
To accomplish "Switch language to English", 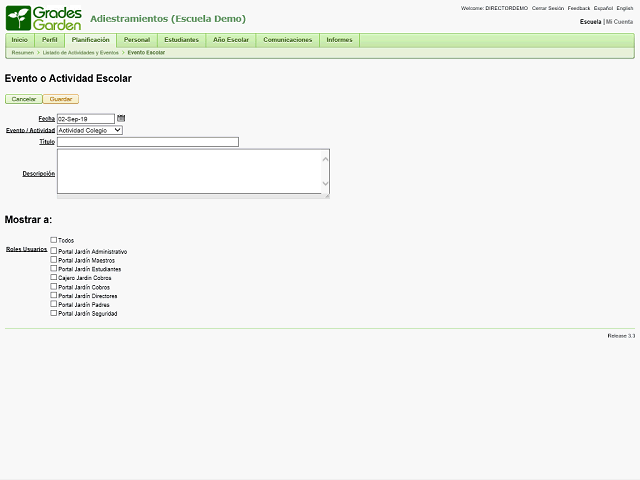I will (625, 8).
